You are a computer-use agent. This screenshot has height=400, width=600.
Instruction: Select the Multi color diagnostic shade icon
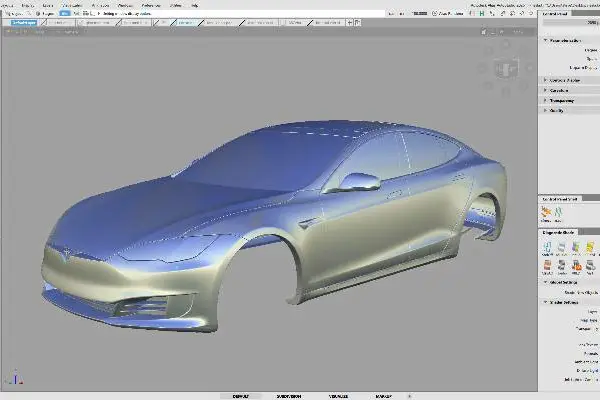point(548,248)
